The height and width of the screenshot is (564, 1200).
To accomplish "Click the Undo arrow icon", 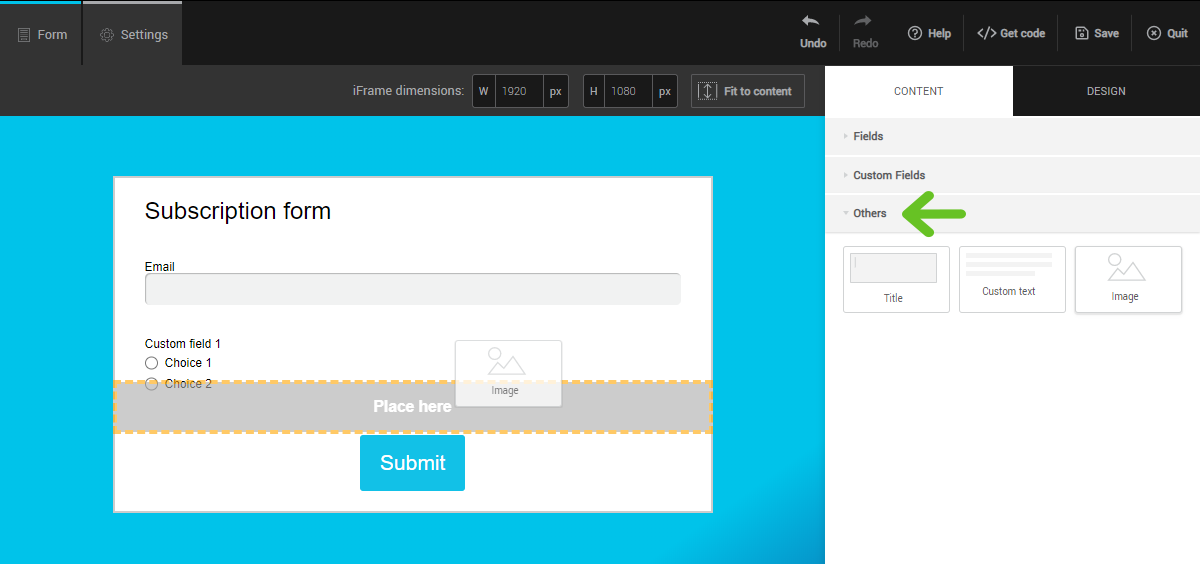I will (x=812, y=22).
